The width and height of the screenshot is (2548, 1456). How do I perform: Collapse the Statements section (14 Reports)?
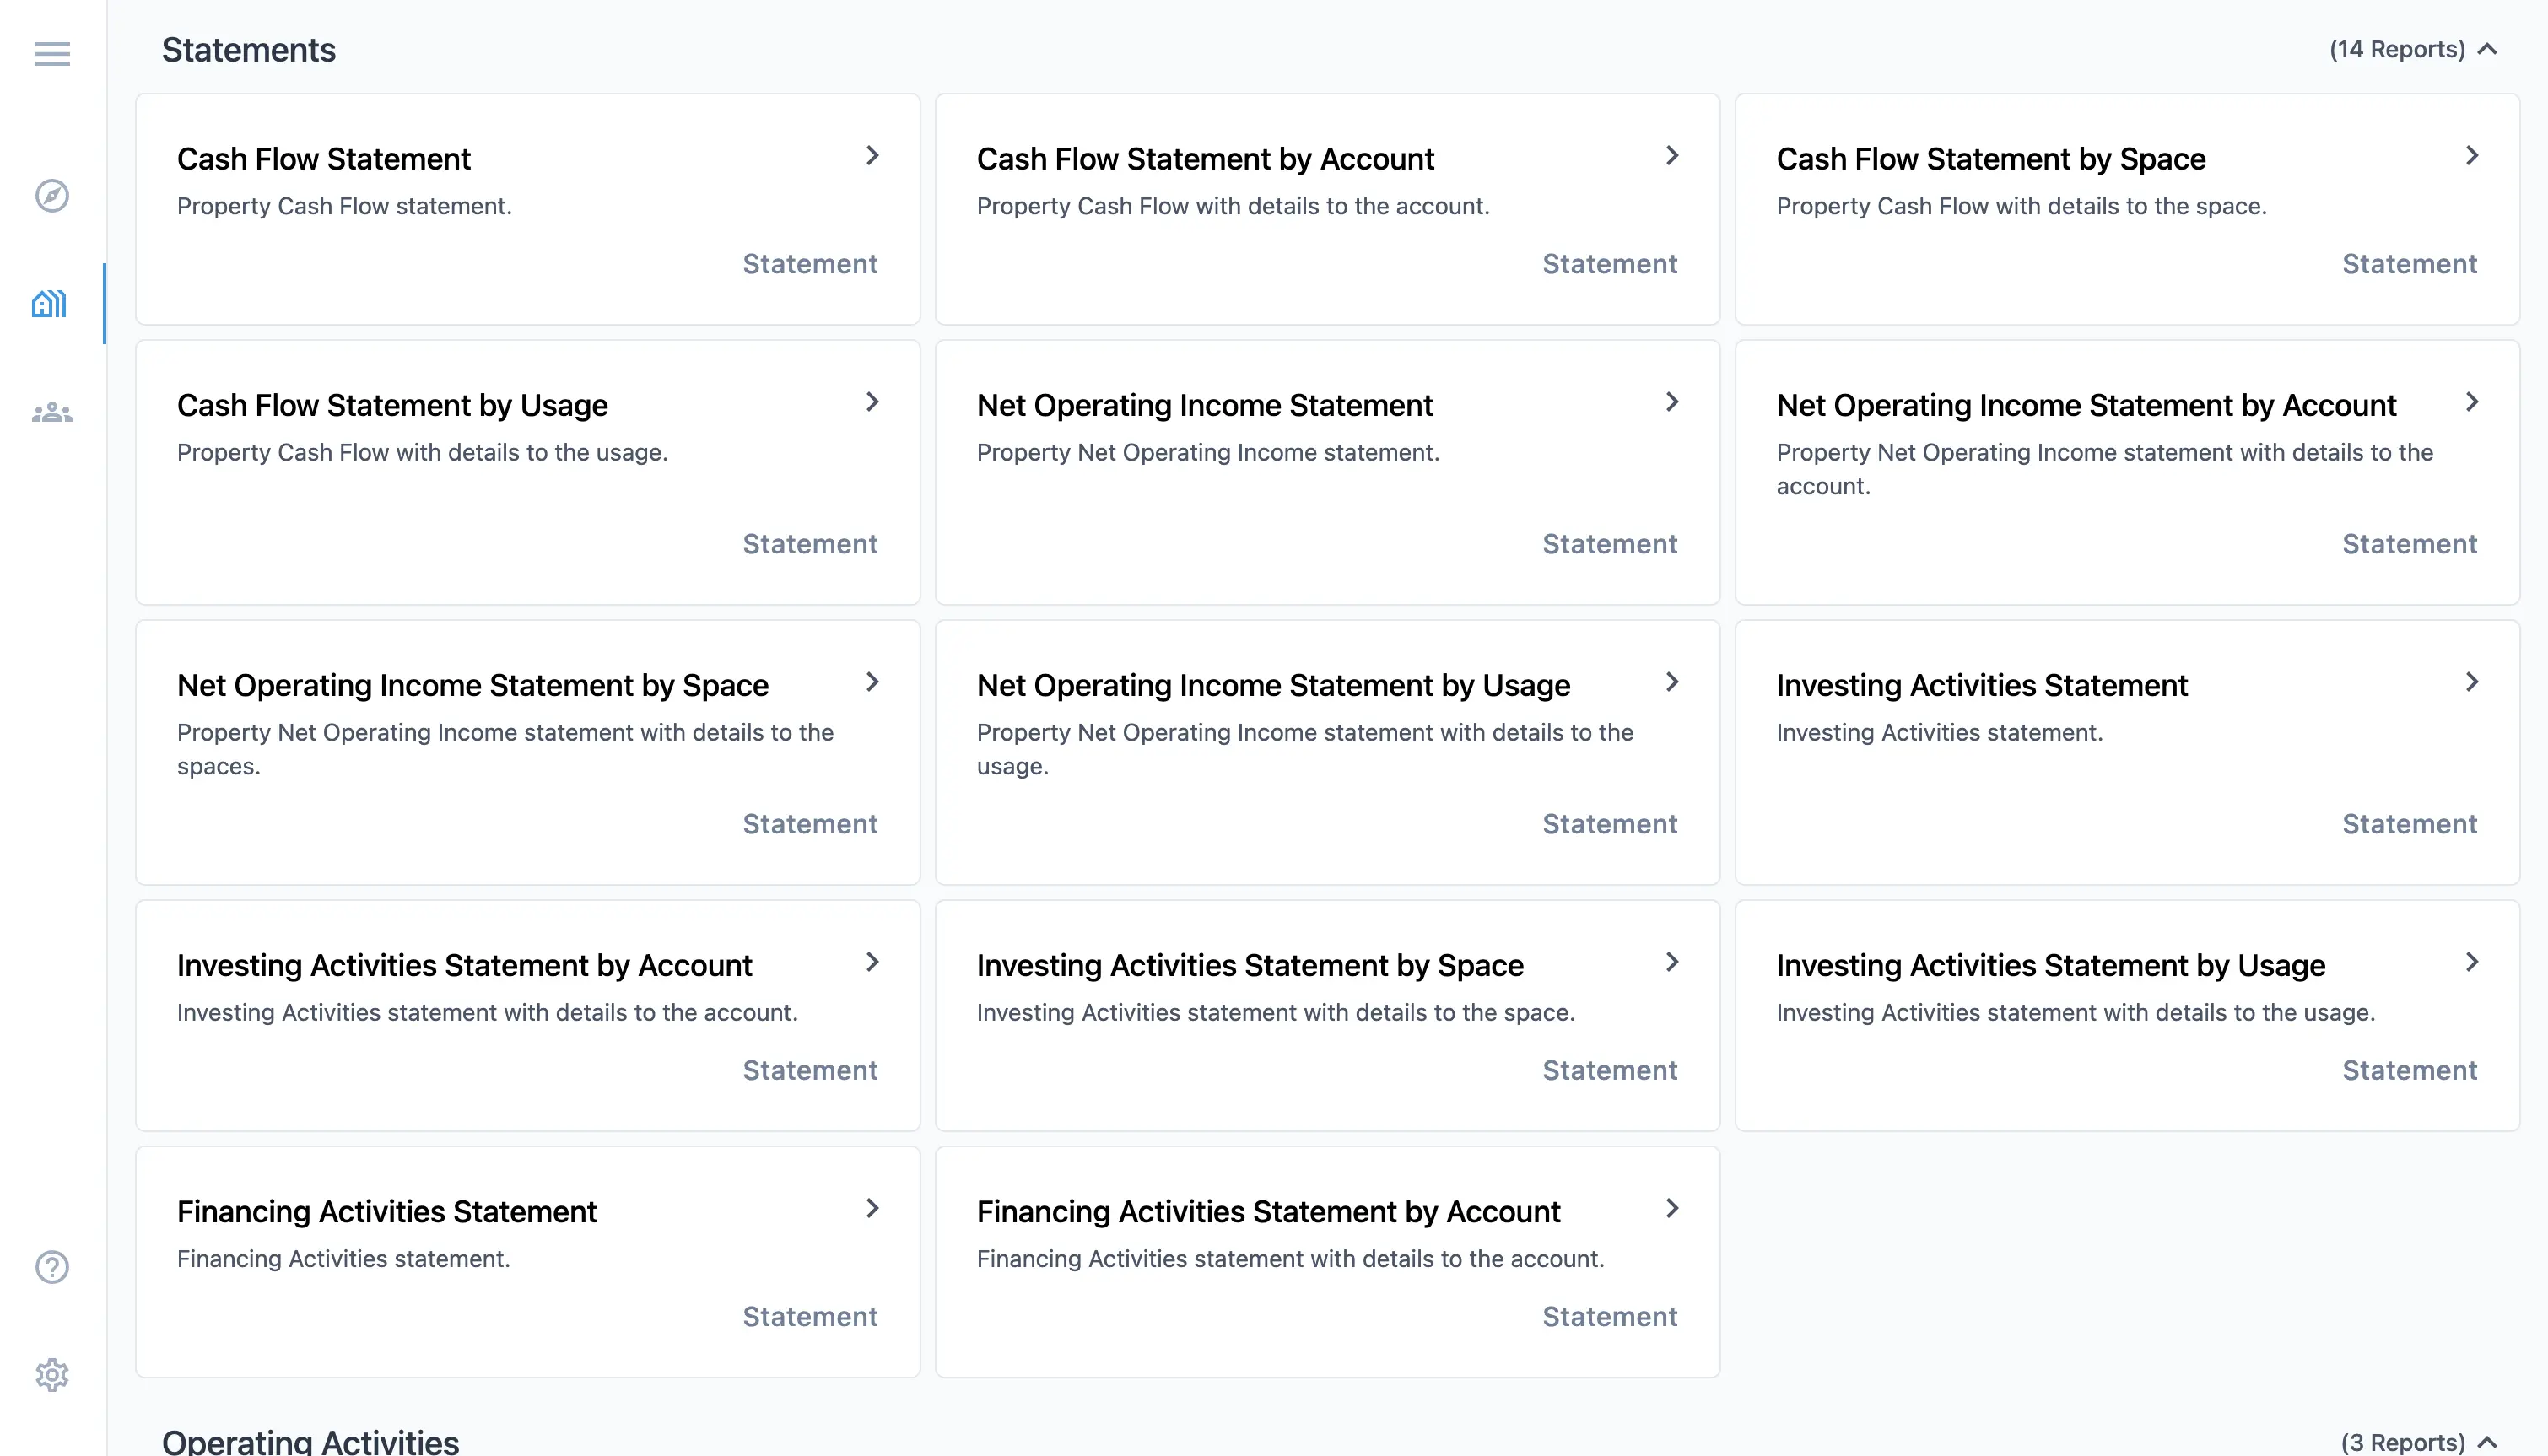pos(2488,49)
